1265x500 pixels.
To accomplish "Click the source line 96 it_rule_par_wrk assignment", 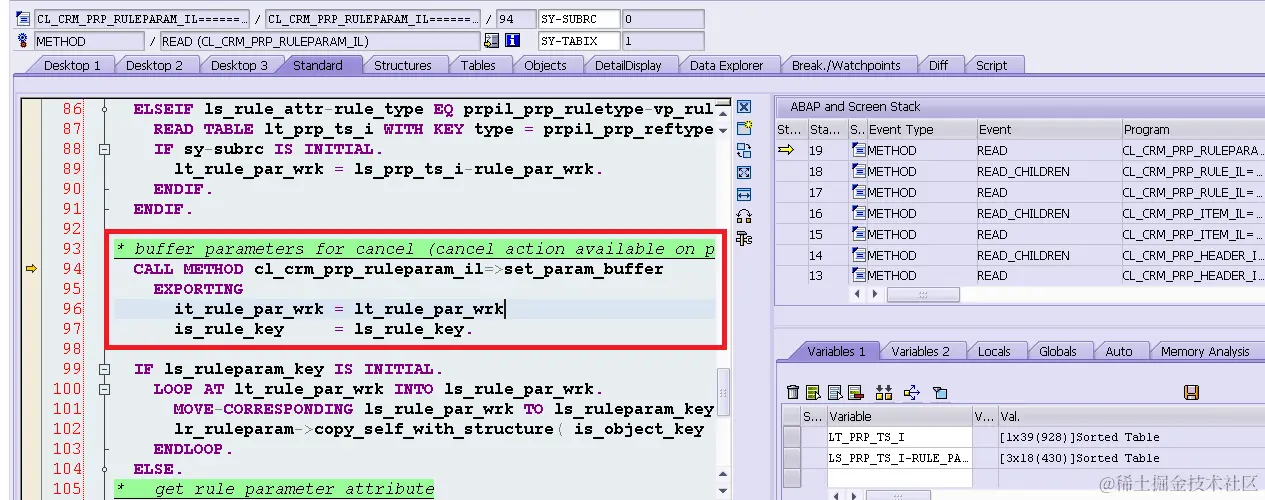I will coord(339,309).
